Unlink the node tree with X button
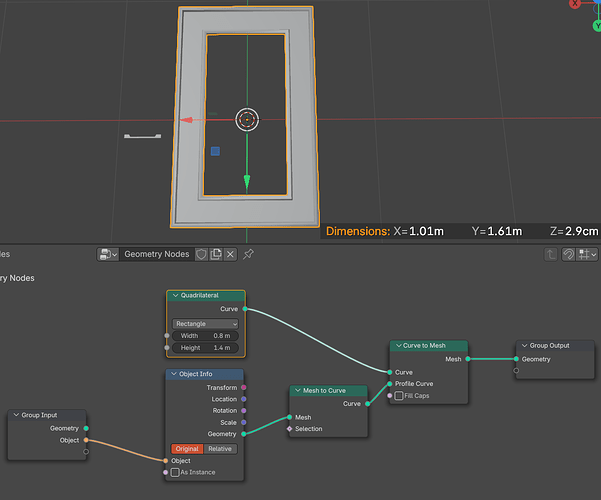 point(230,254)
